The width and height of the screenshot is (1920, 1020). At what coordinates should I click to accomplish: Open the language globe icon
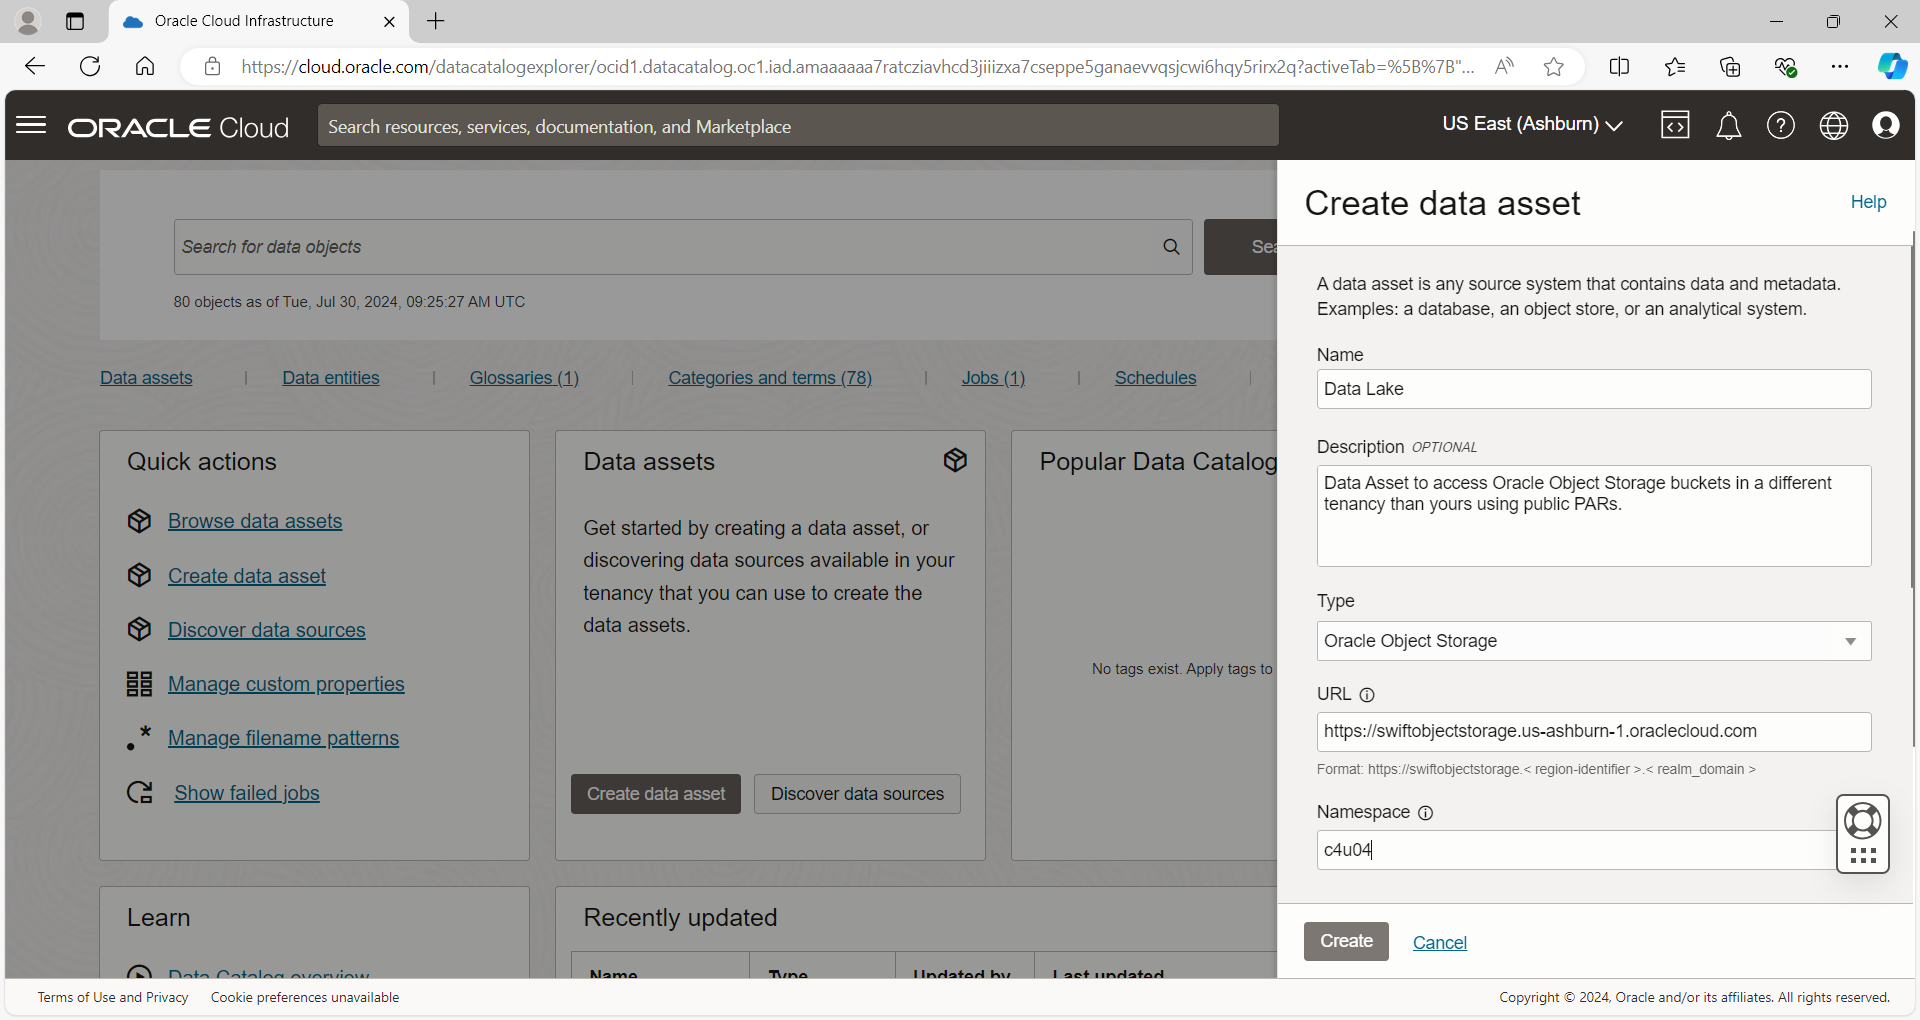[1834, 125]
